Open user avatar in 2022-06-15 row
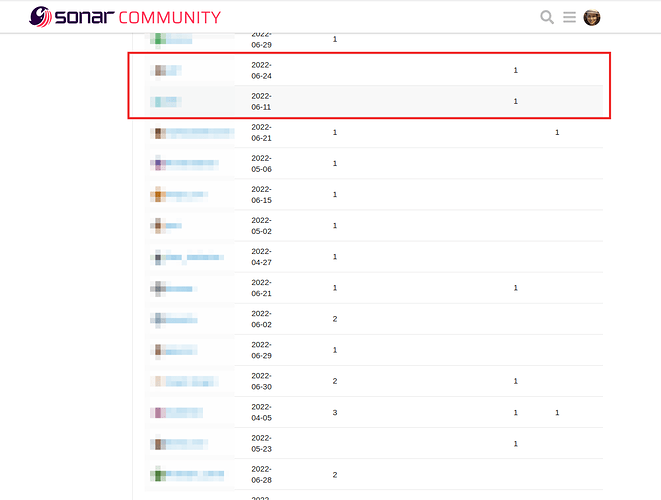 pos(158,195)
